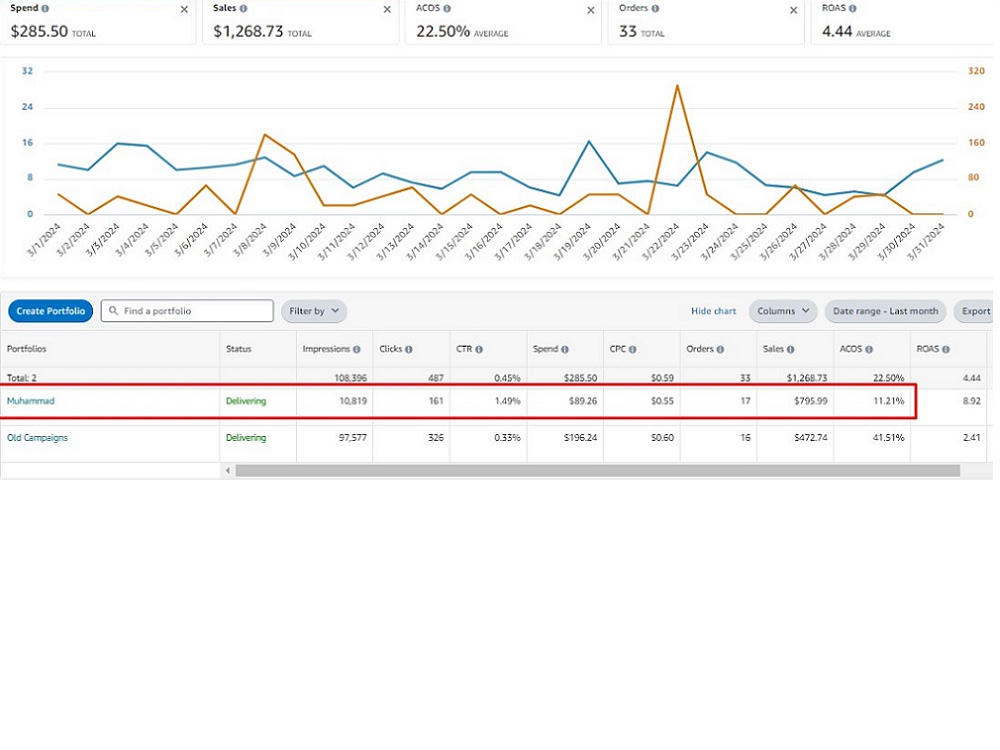Click the info icon next to Orders card
Screen dimensions: 1000x750
point(655,8)
